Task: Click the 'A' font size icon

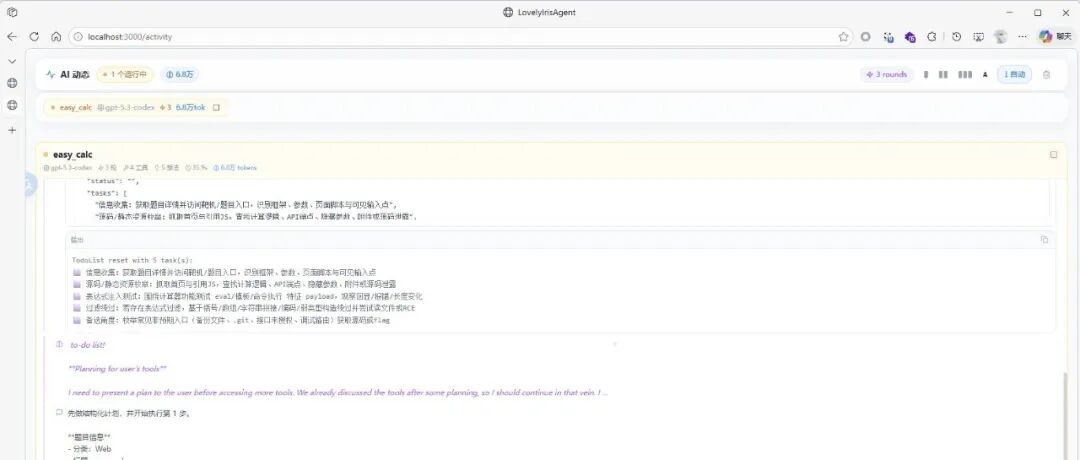Action: [985, 74]
